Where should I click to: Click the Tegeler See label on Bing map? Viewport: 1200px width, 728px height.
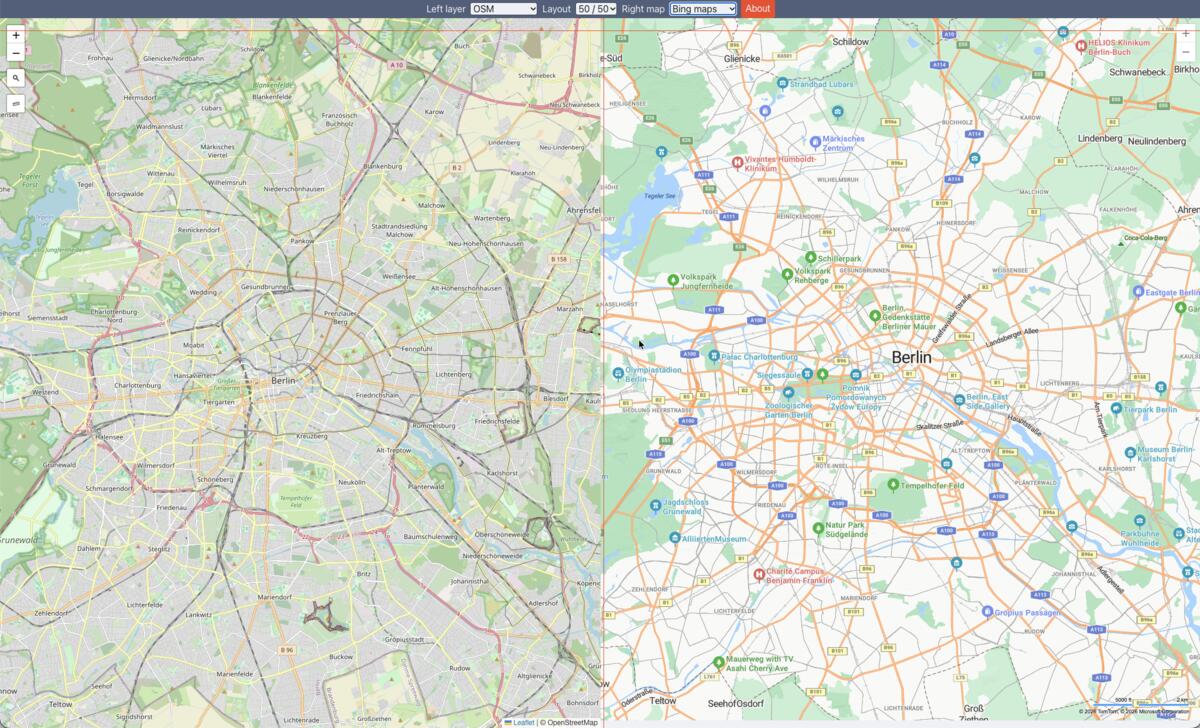coord(661,195)
